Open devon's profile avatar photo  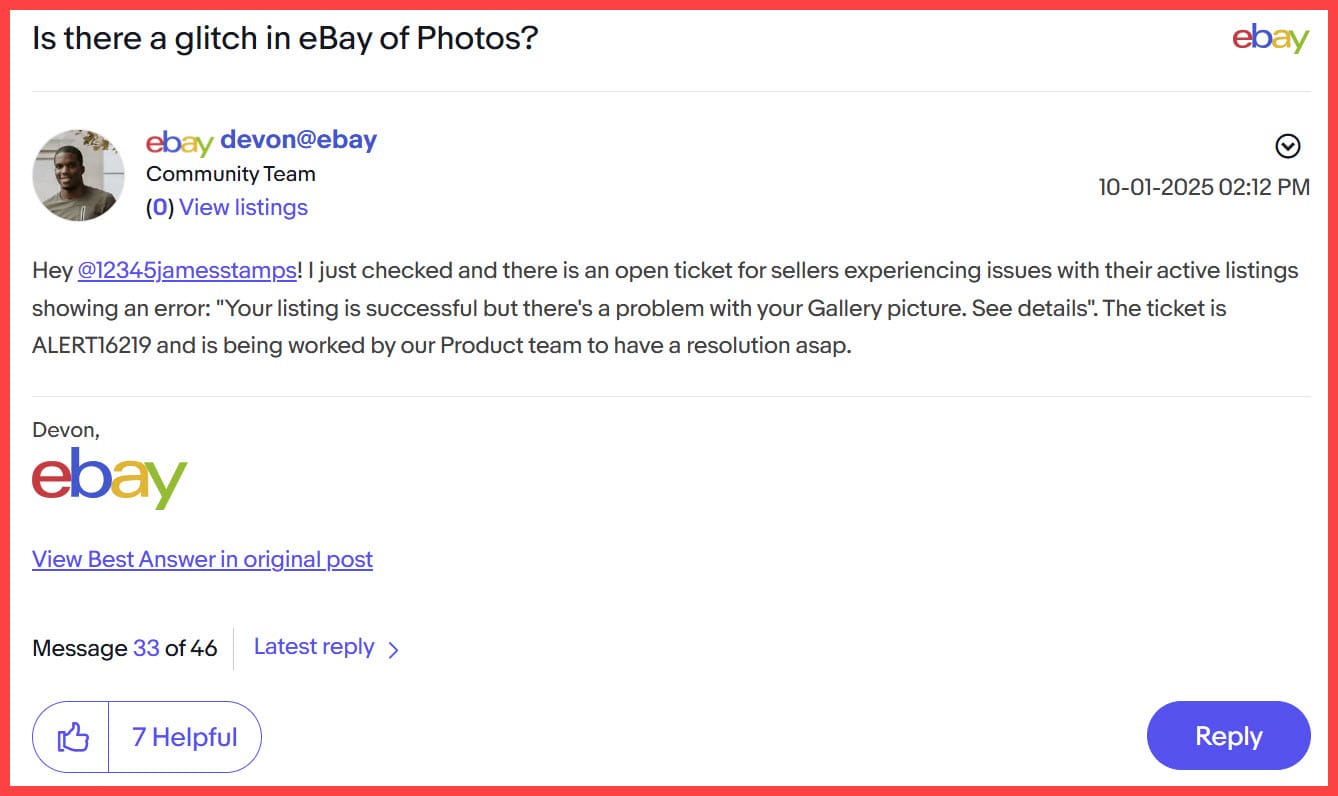click(x=79, y=174)
